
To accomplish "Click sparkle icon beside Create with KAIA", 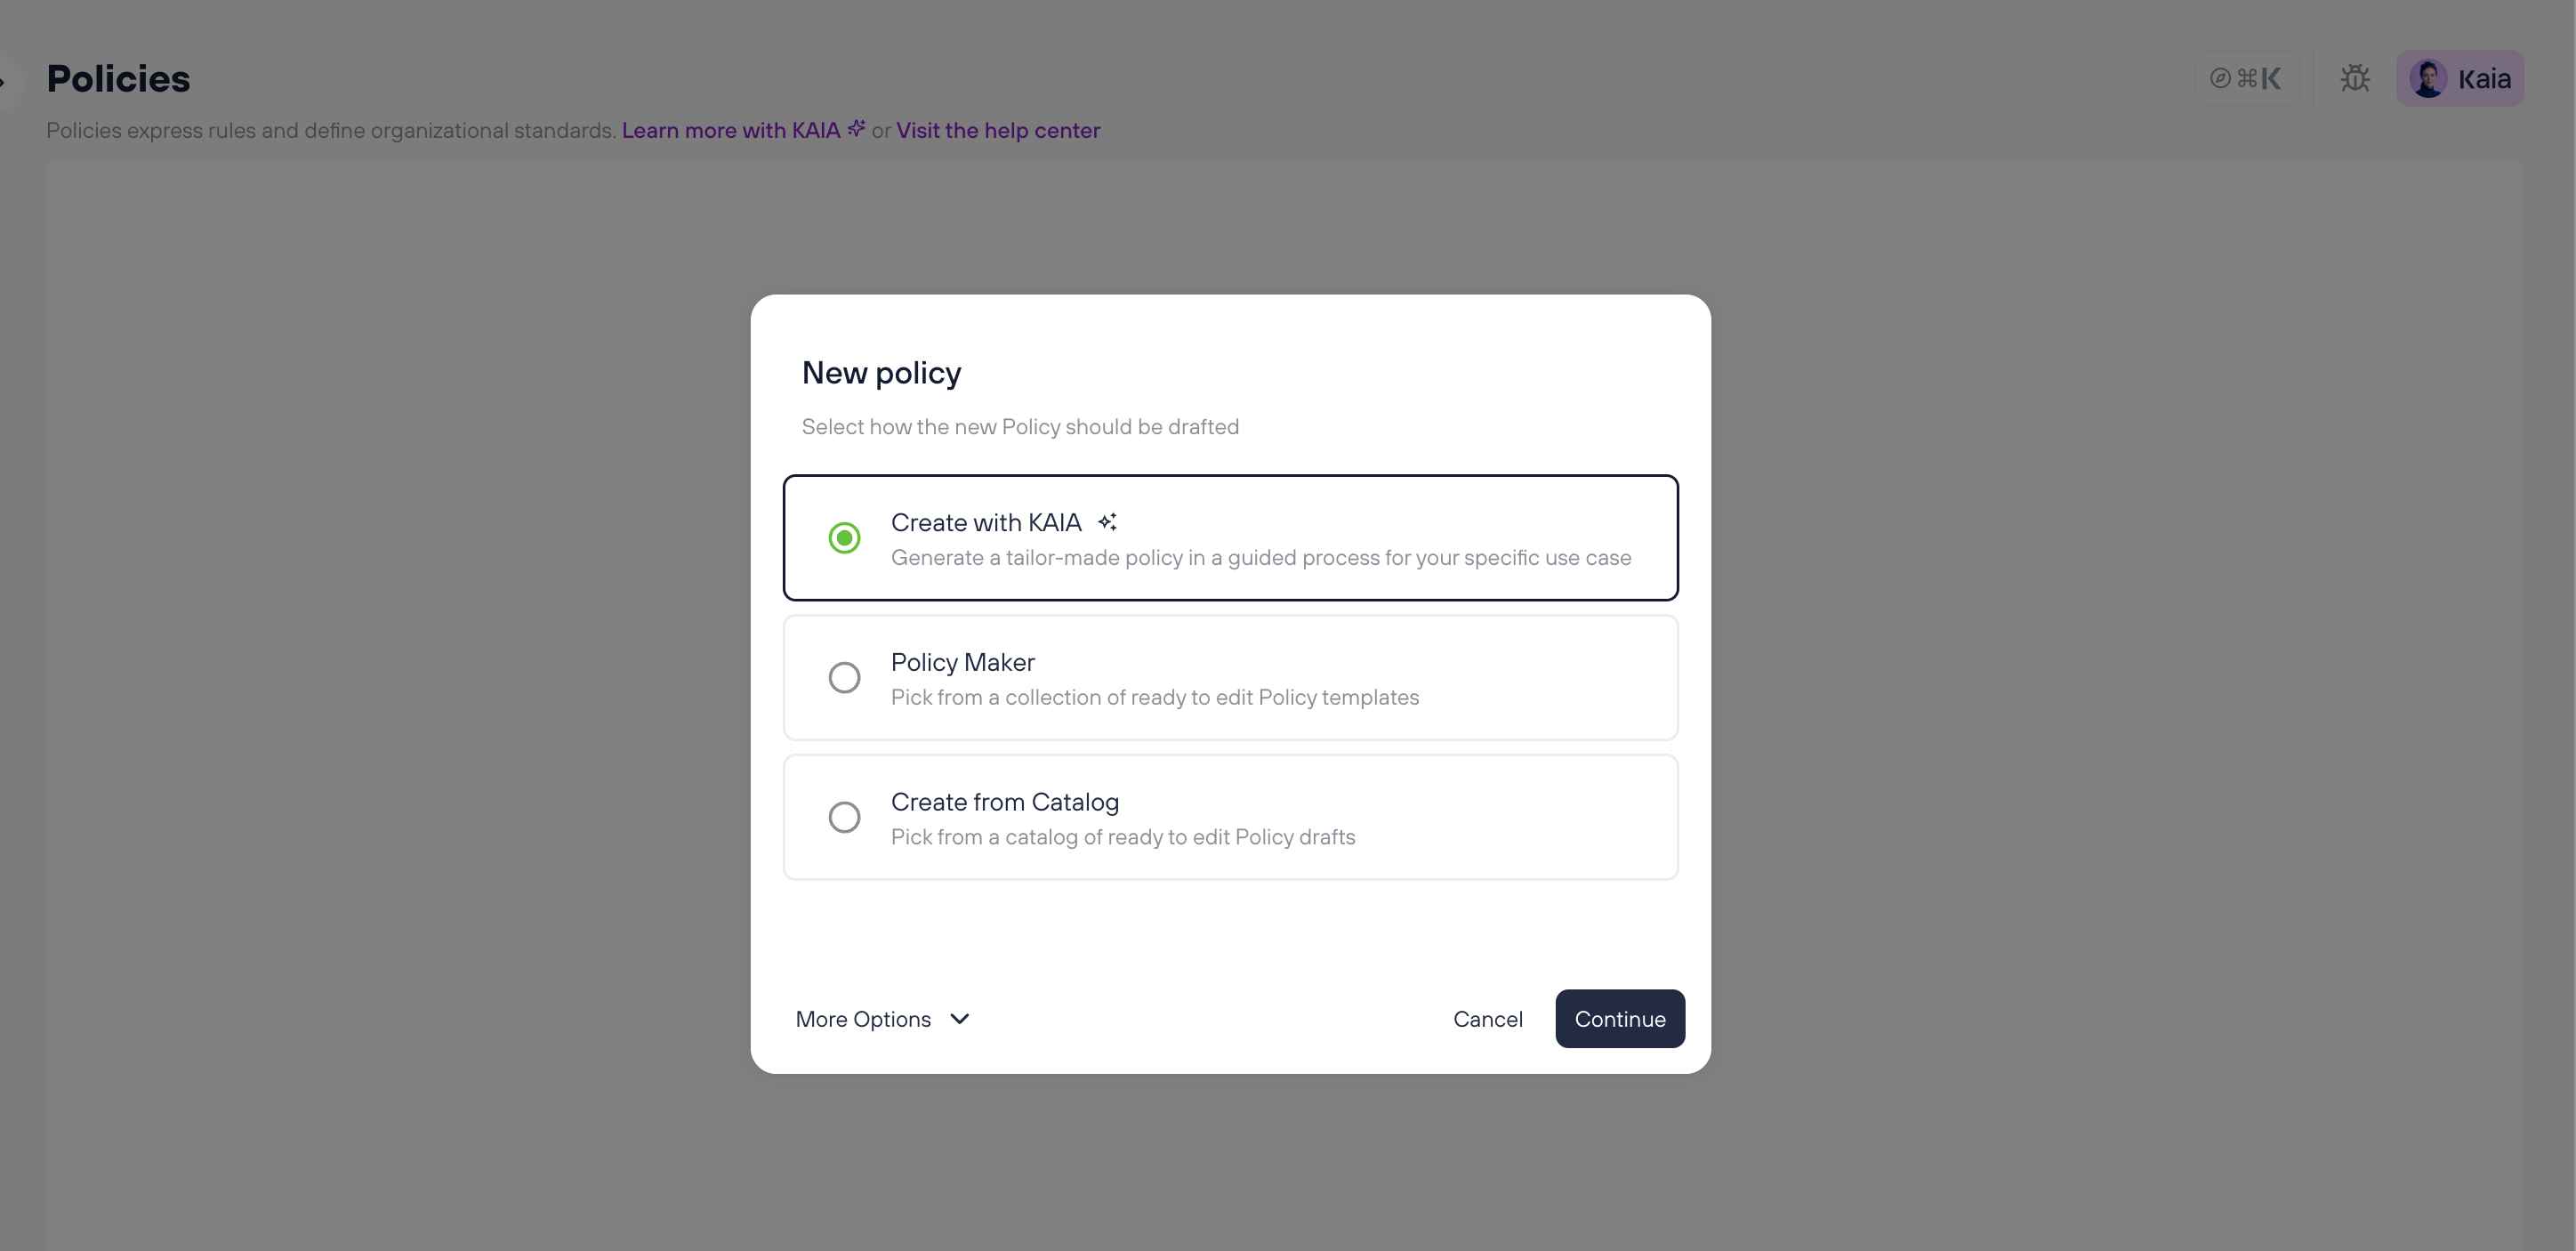I will (x=1107, y=522).
